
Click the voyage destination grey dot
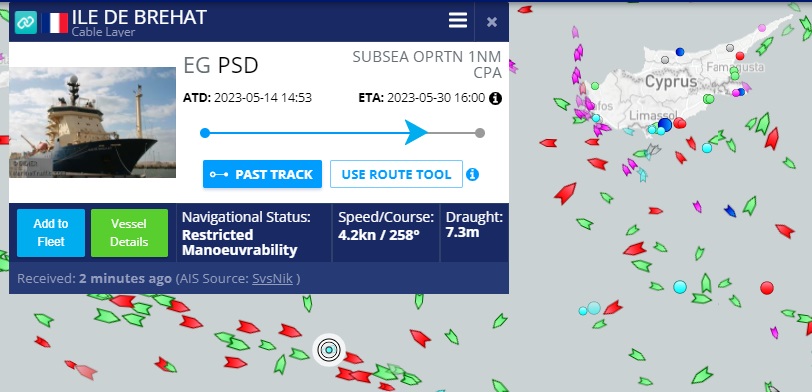click(480, 133)
